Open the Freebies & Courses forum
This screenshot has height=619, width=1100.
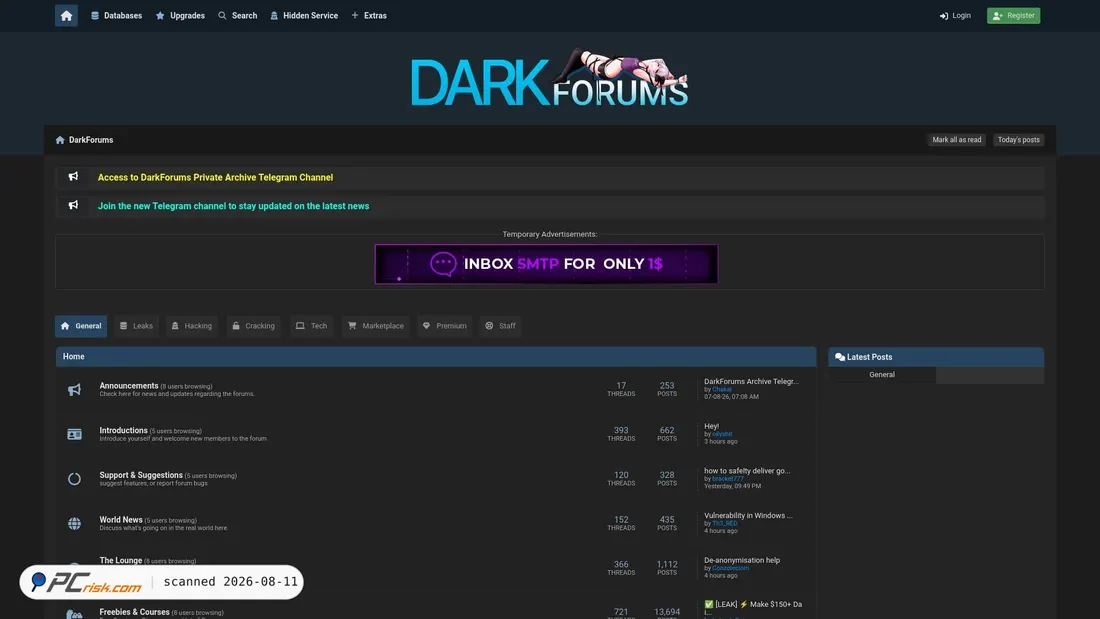[135, 612]
